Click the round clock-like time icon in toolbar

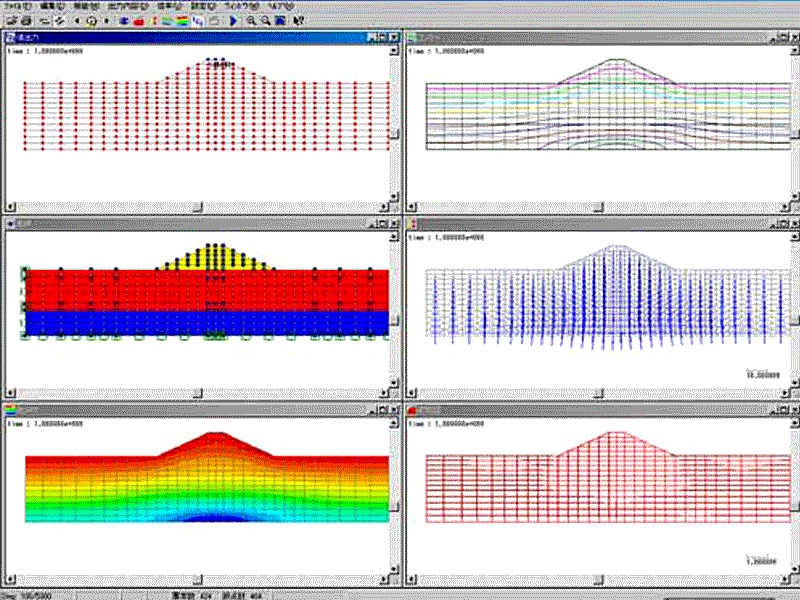(x=92, y=19)
